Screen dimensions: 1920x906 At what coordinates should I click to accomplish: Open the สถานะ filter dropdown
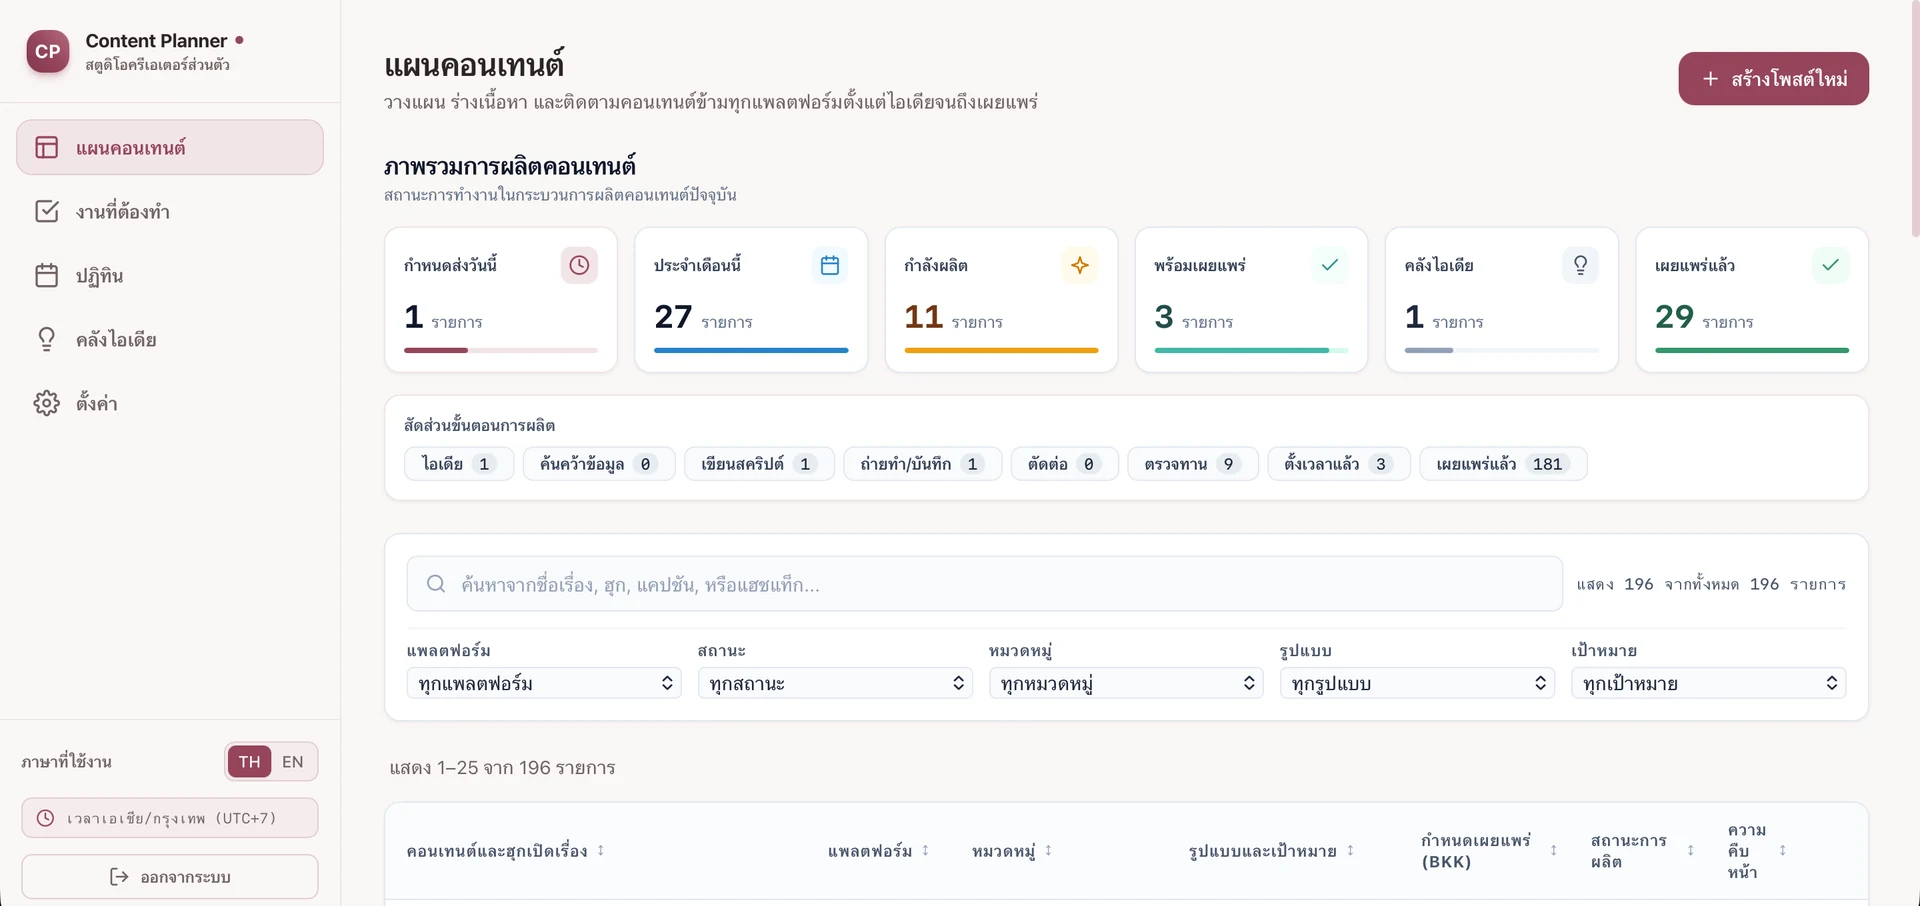pos(835,683)
